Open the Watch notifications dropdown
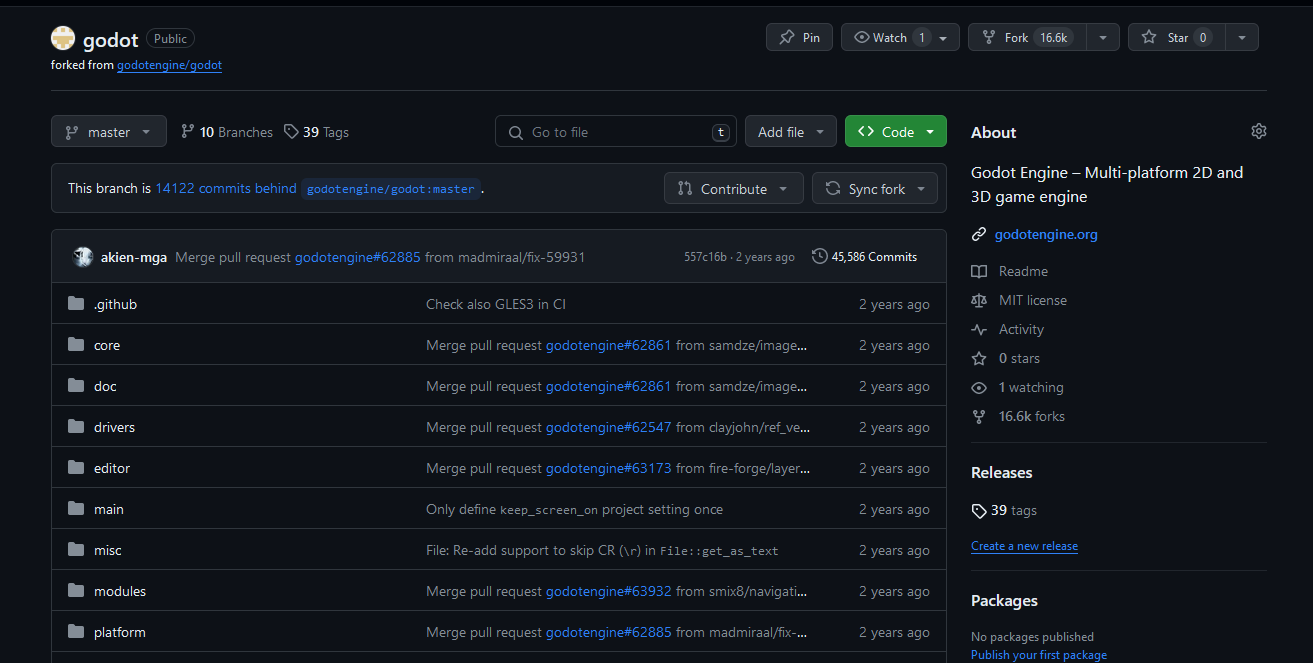 coord(900,37)
